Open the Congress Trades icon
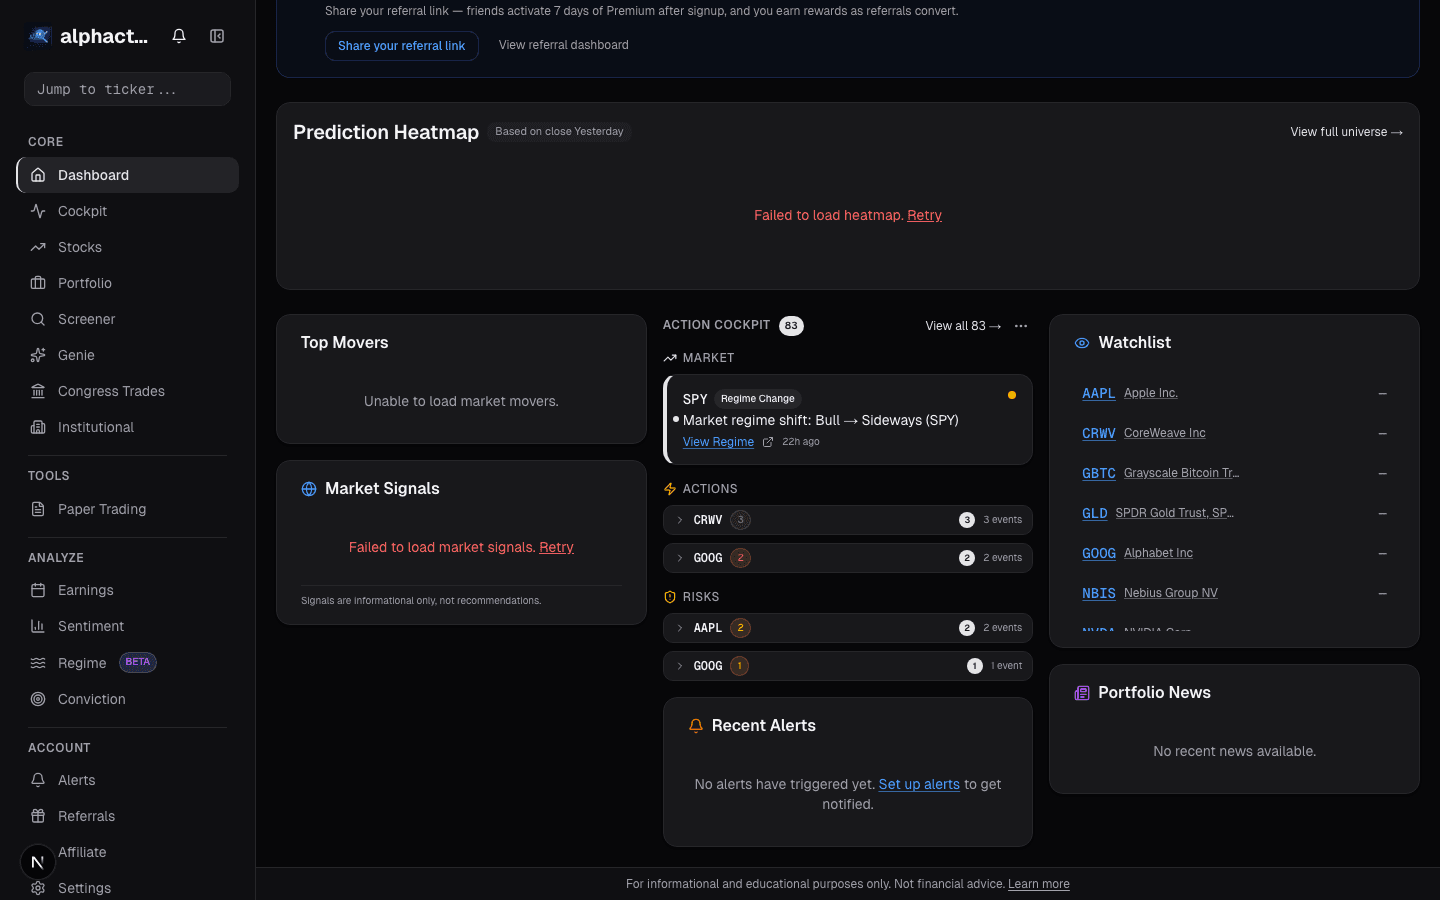 [36, 391]
